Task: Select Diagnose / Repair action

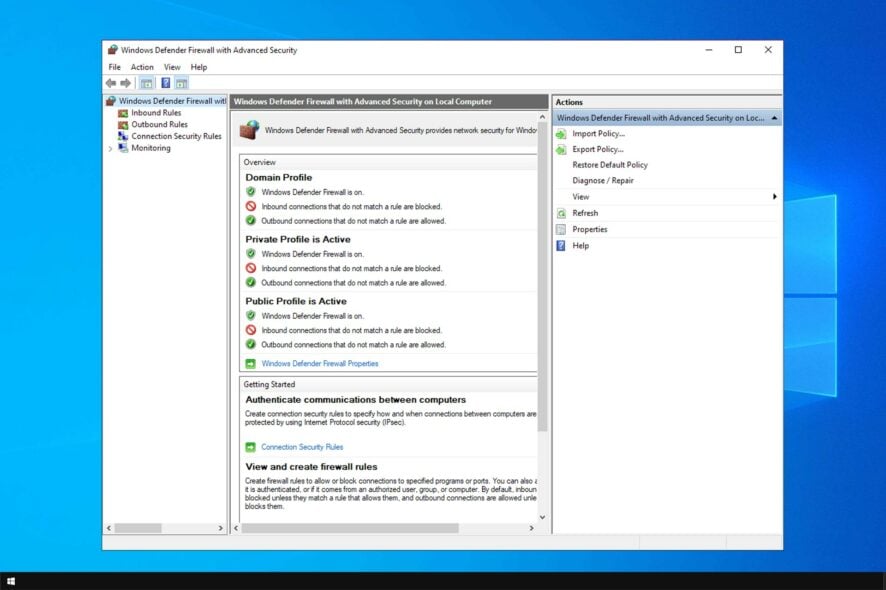Action: point(603,181)
